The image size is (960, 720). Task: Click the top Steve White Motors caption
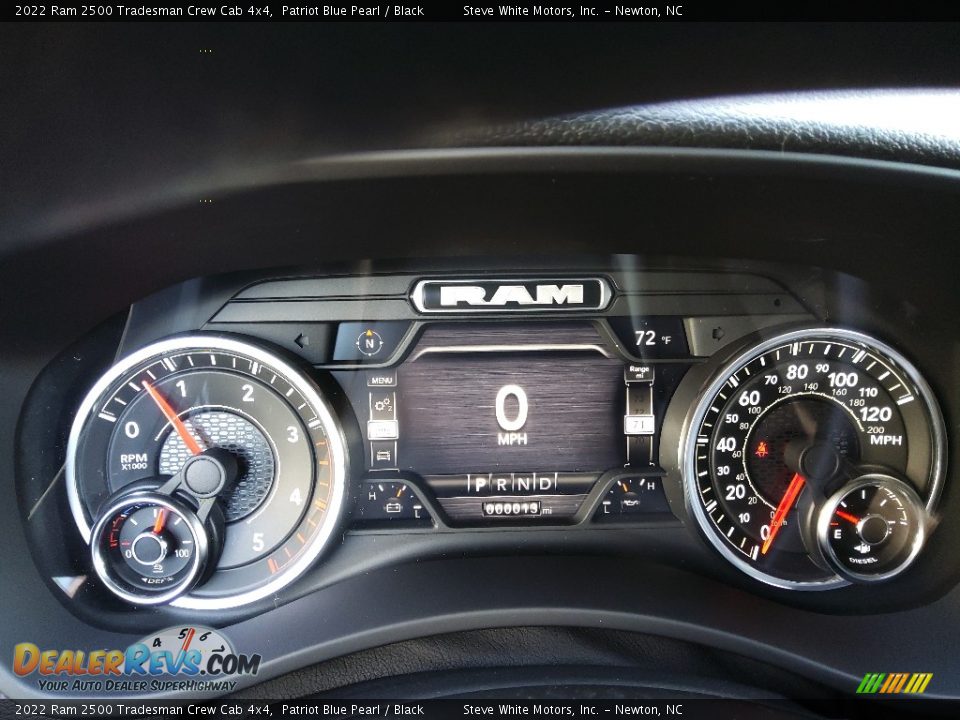572,10
